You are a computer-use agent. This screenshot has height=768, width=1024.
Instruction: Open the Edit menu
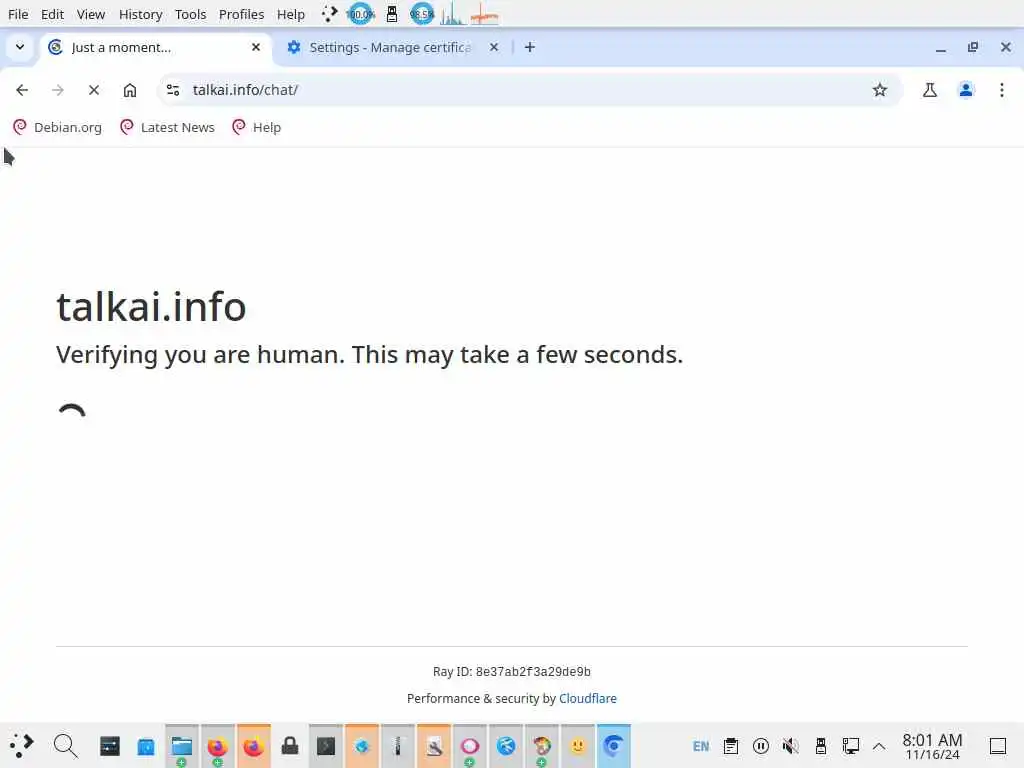coord(52,14)
